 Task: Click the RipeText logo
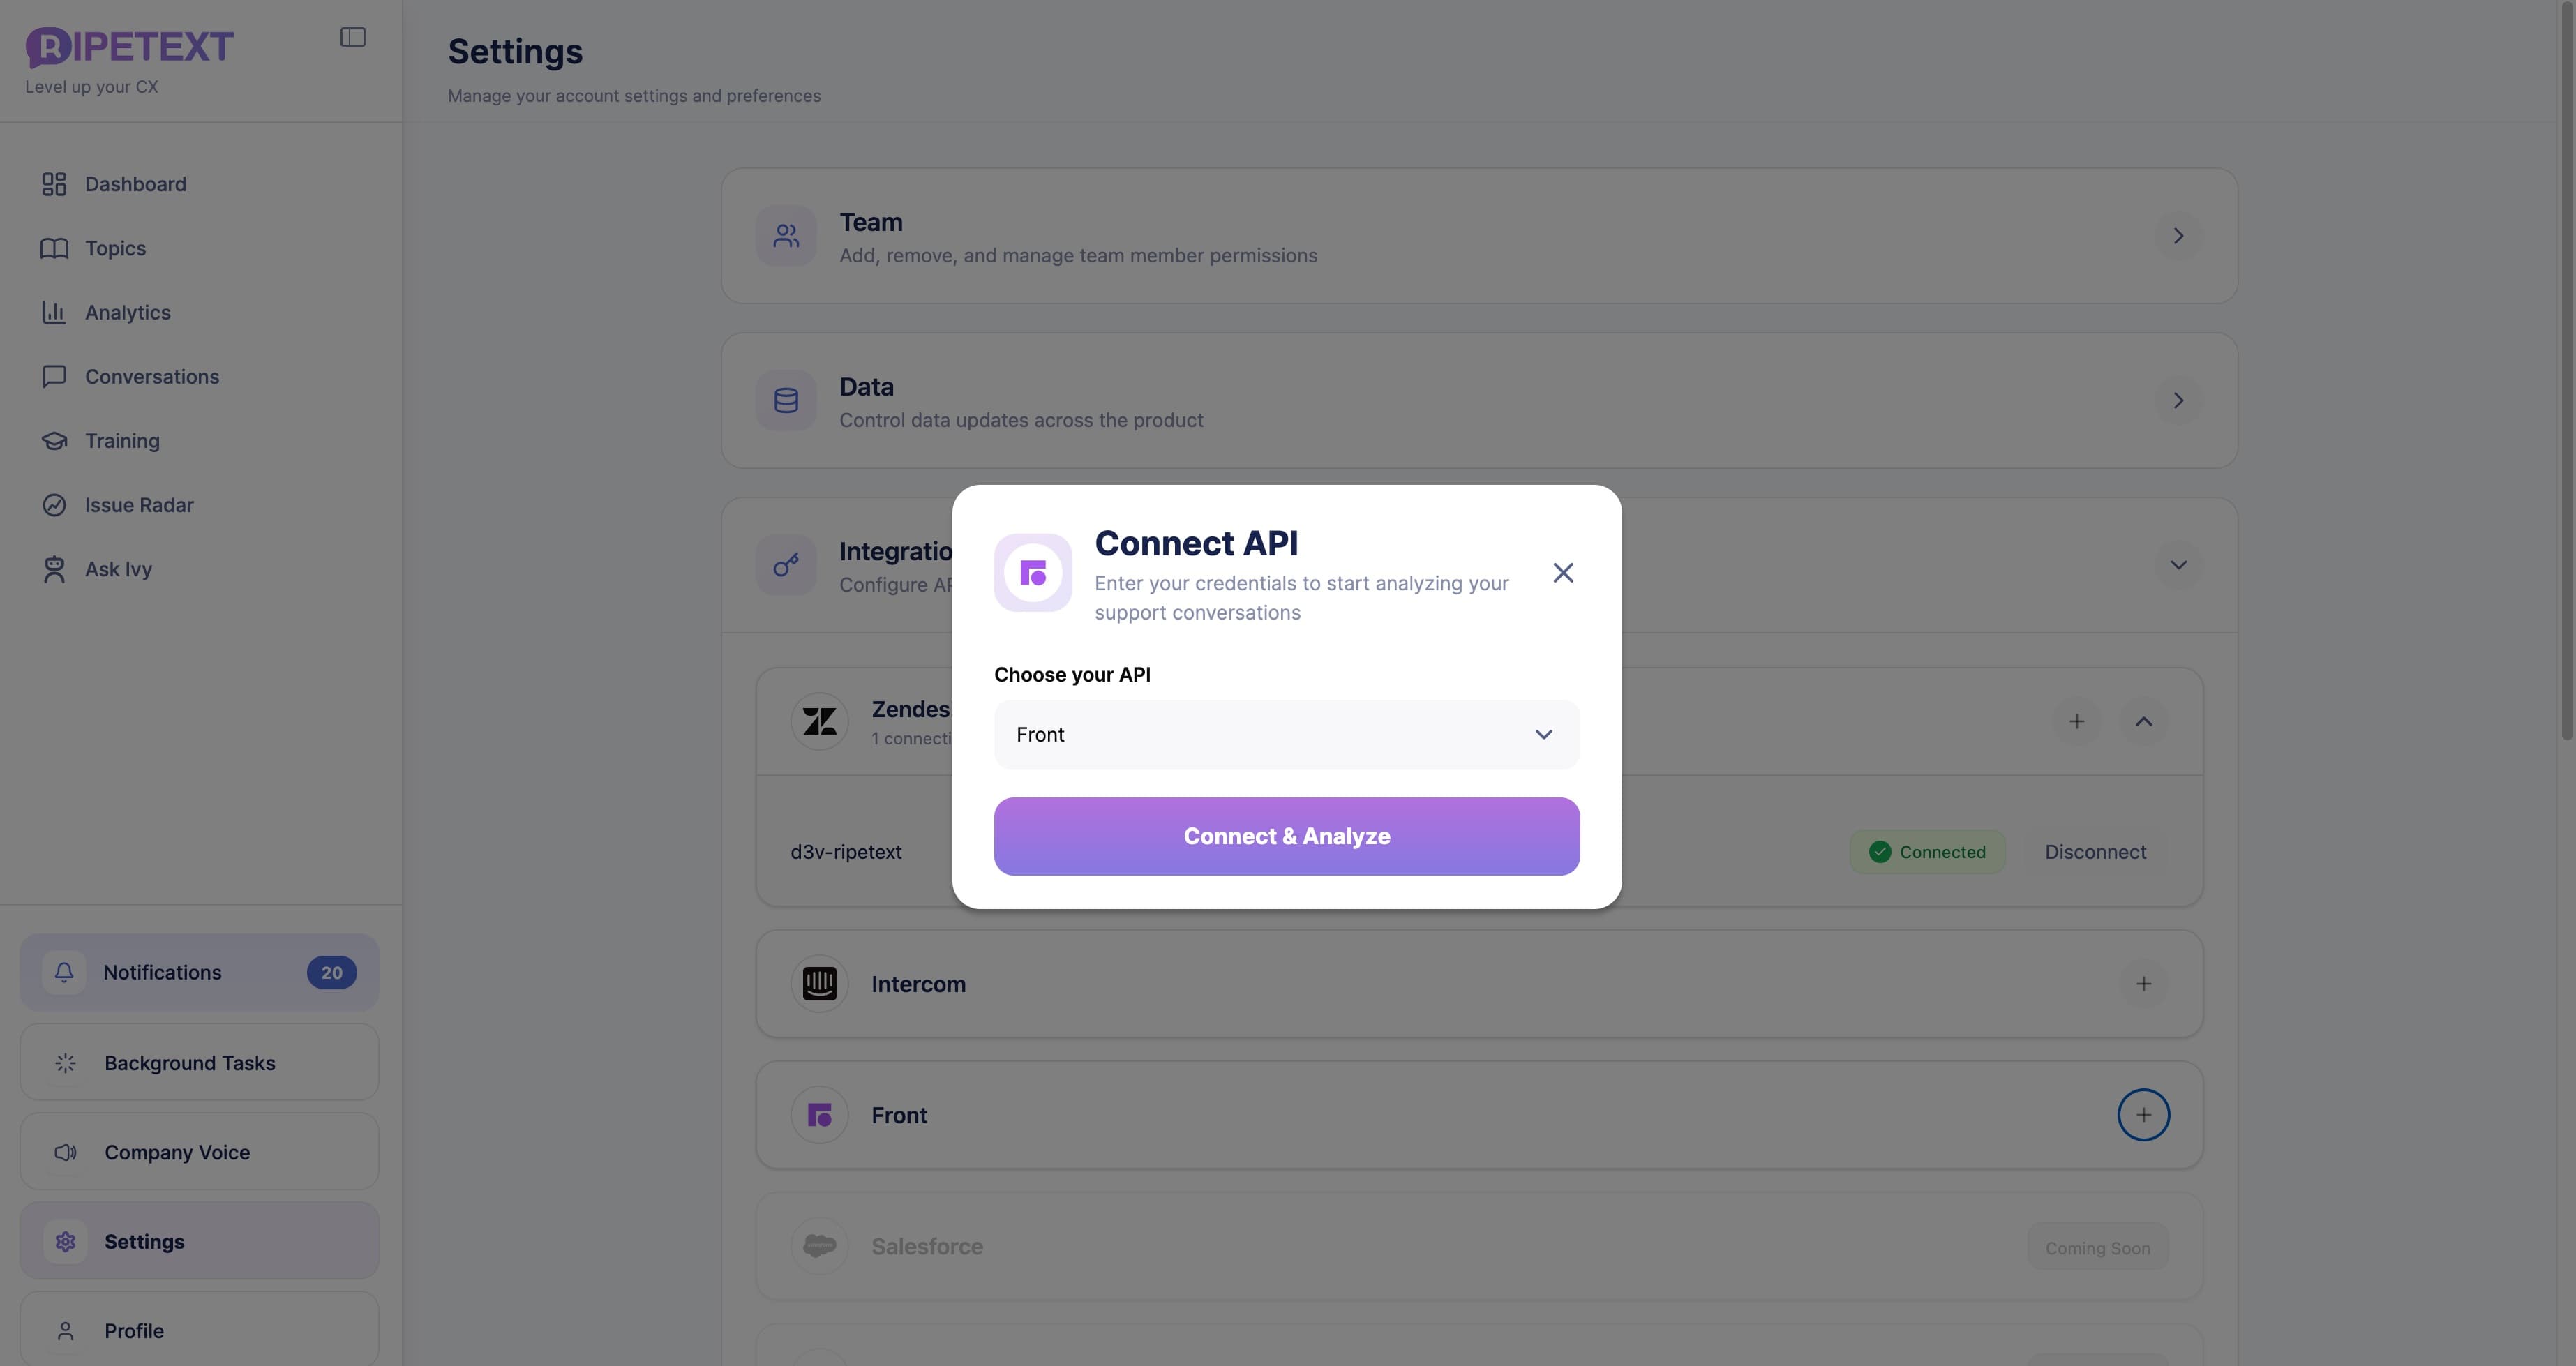128,46
